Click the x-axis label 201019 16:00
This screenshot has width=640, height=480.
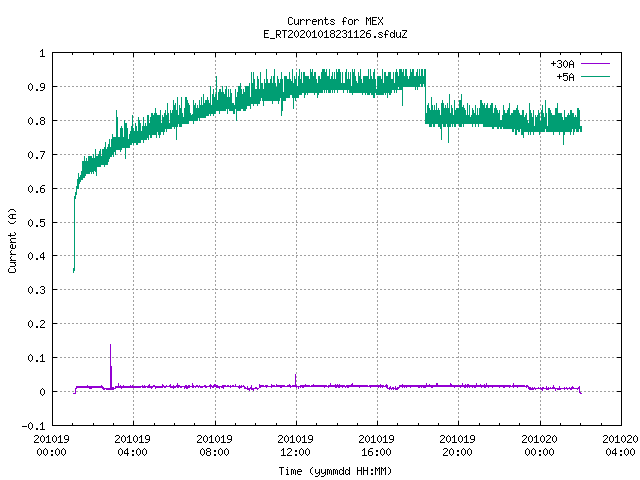376,446
